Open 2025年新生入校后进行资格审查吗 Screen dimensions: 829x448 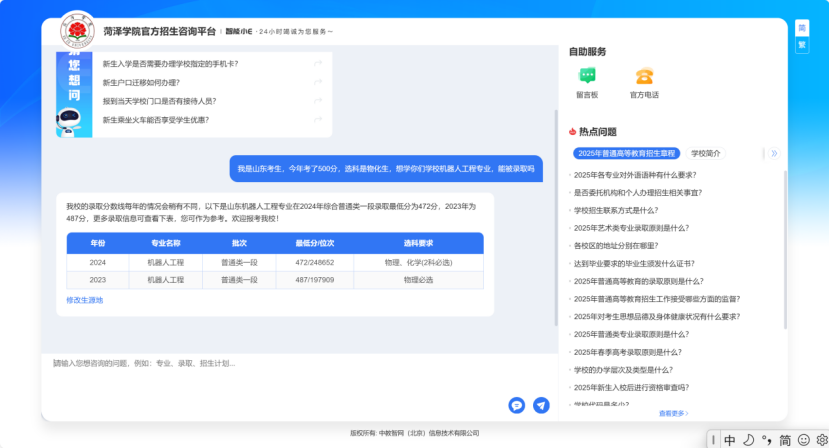[631, 388]
